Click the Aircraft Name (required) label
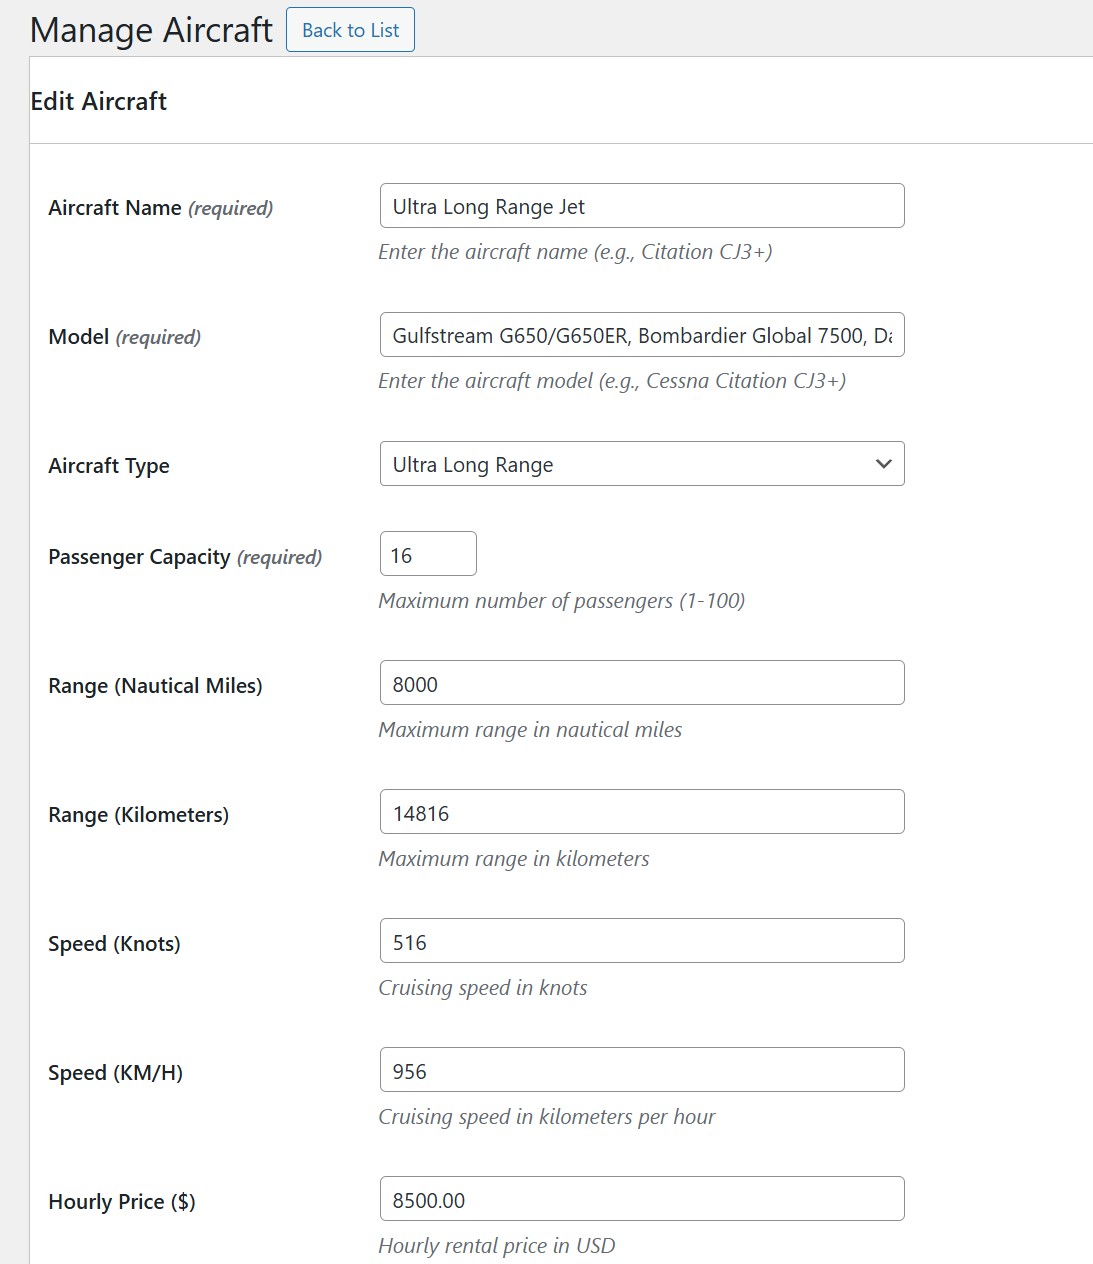 pos(160,208)
